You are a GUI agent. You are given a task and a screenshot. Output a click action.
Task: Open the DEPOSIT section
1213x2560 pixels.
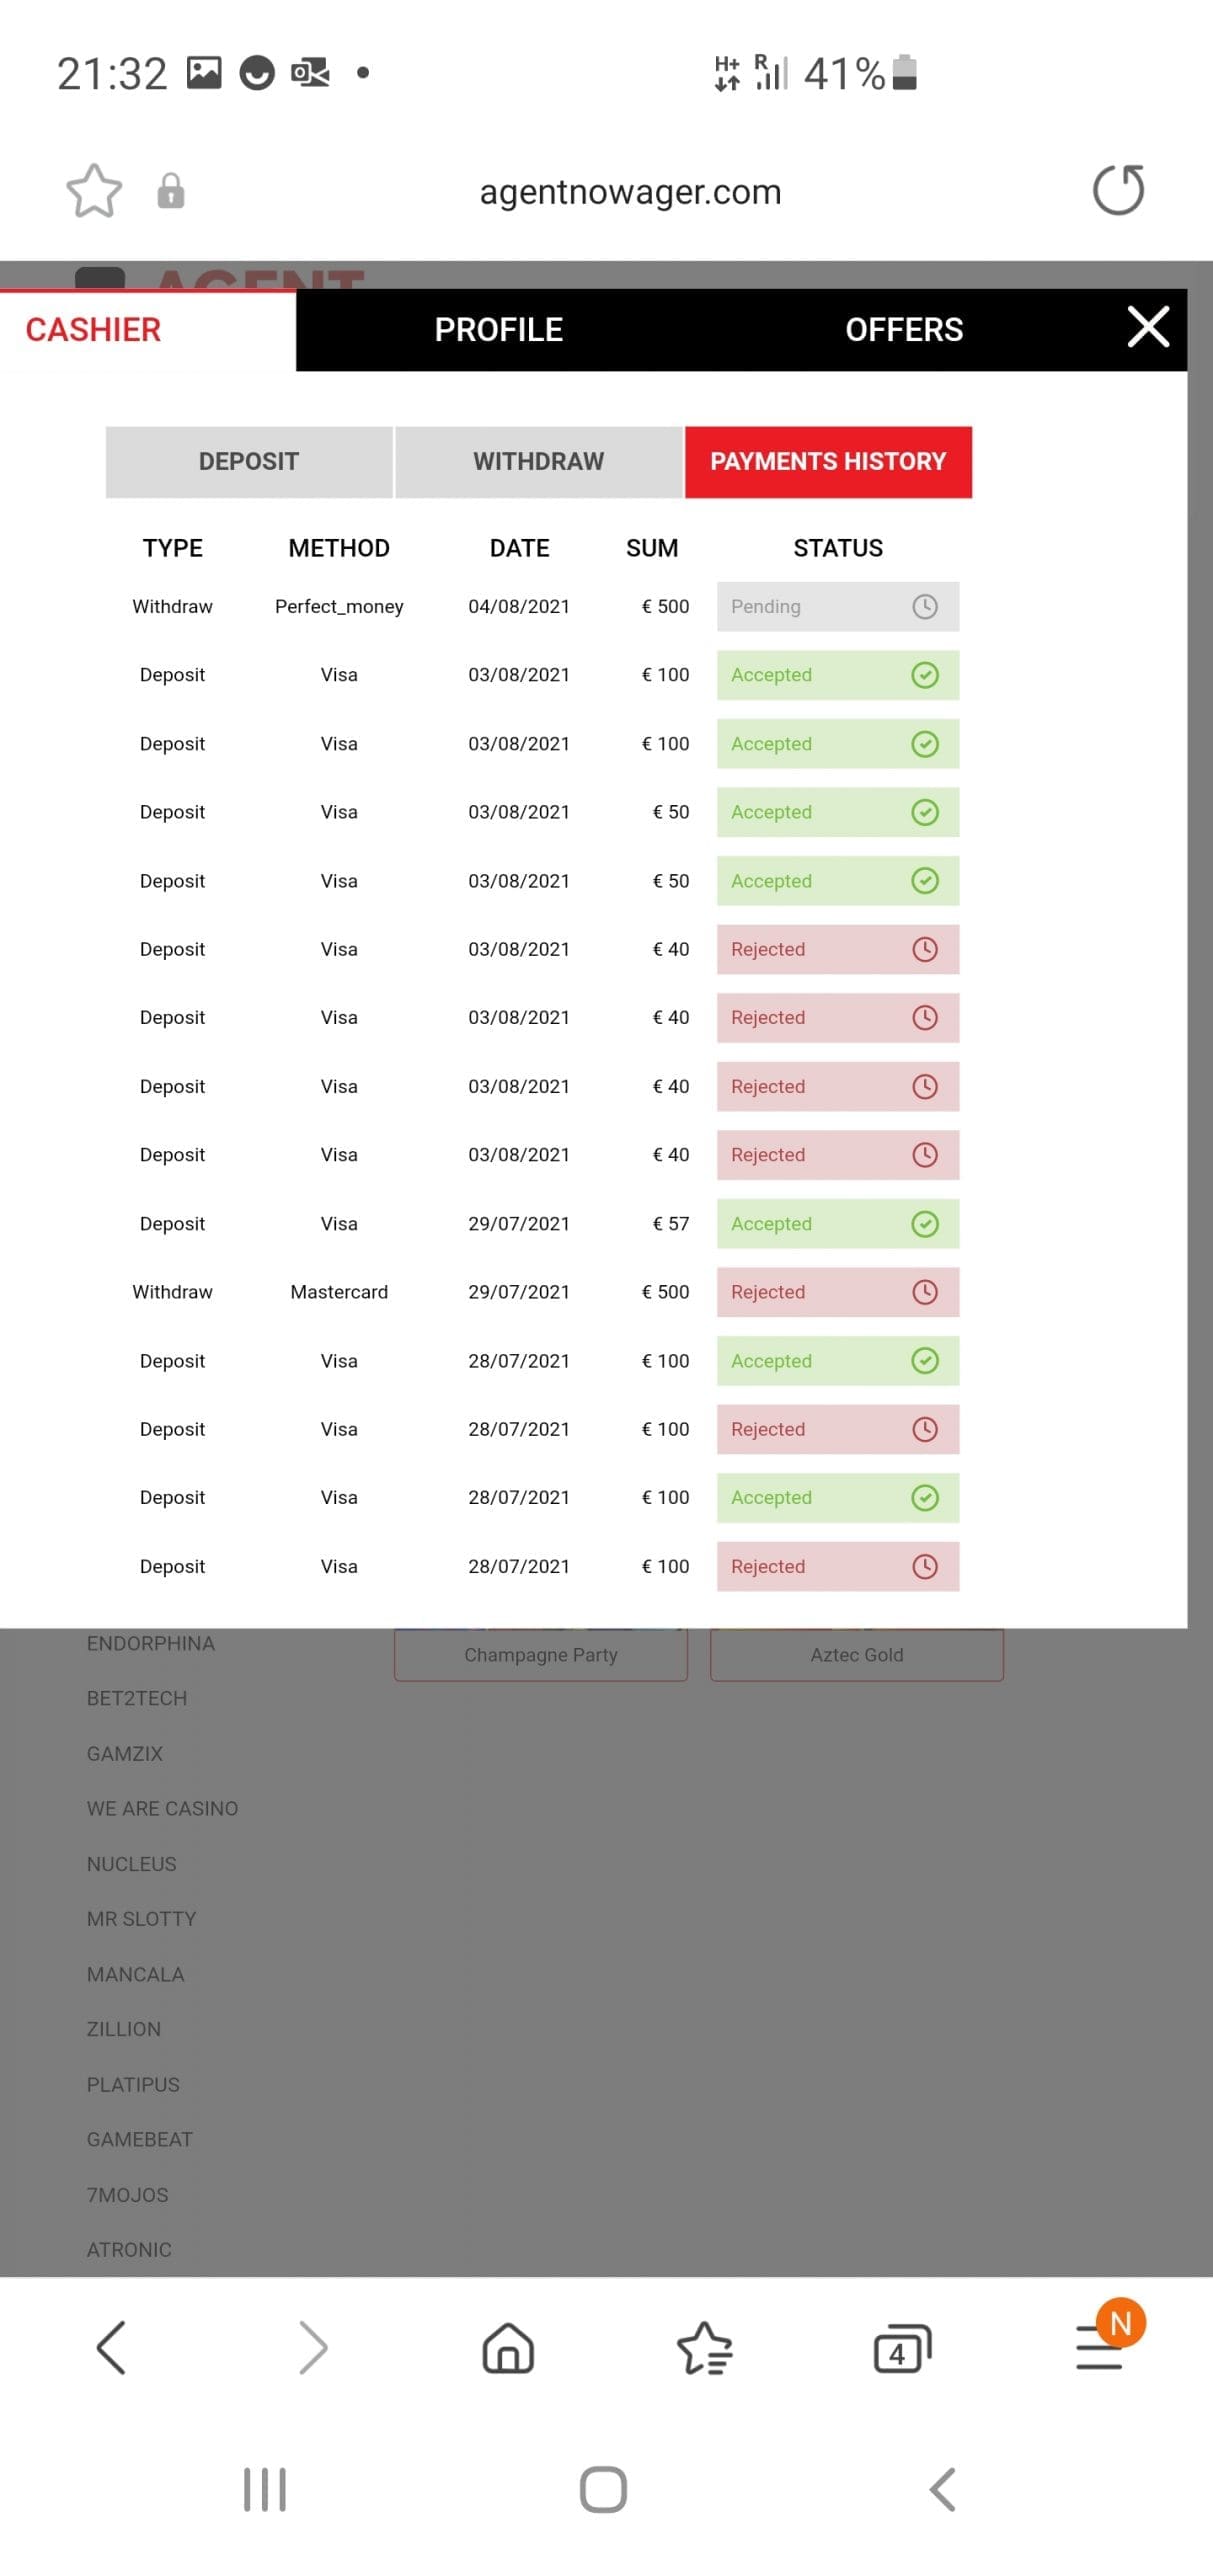click(249, 461)
